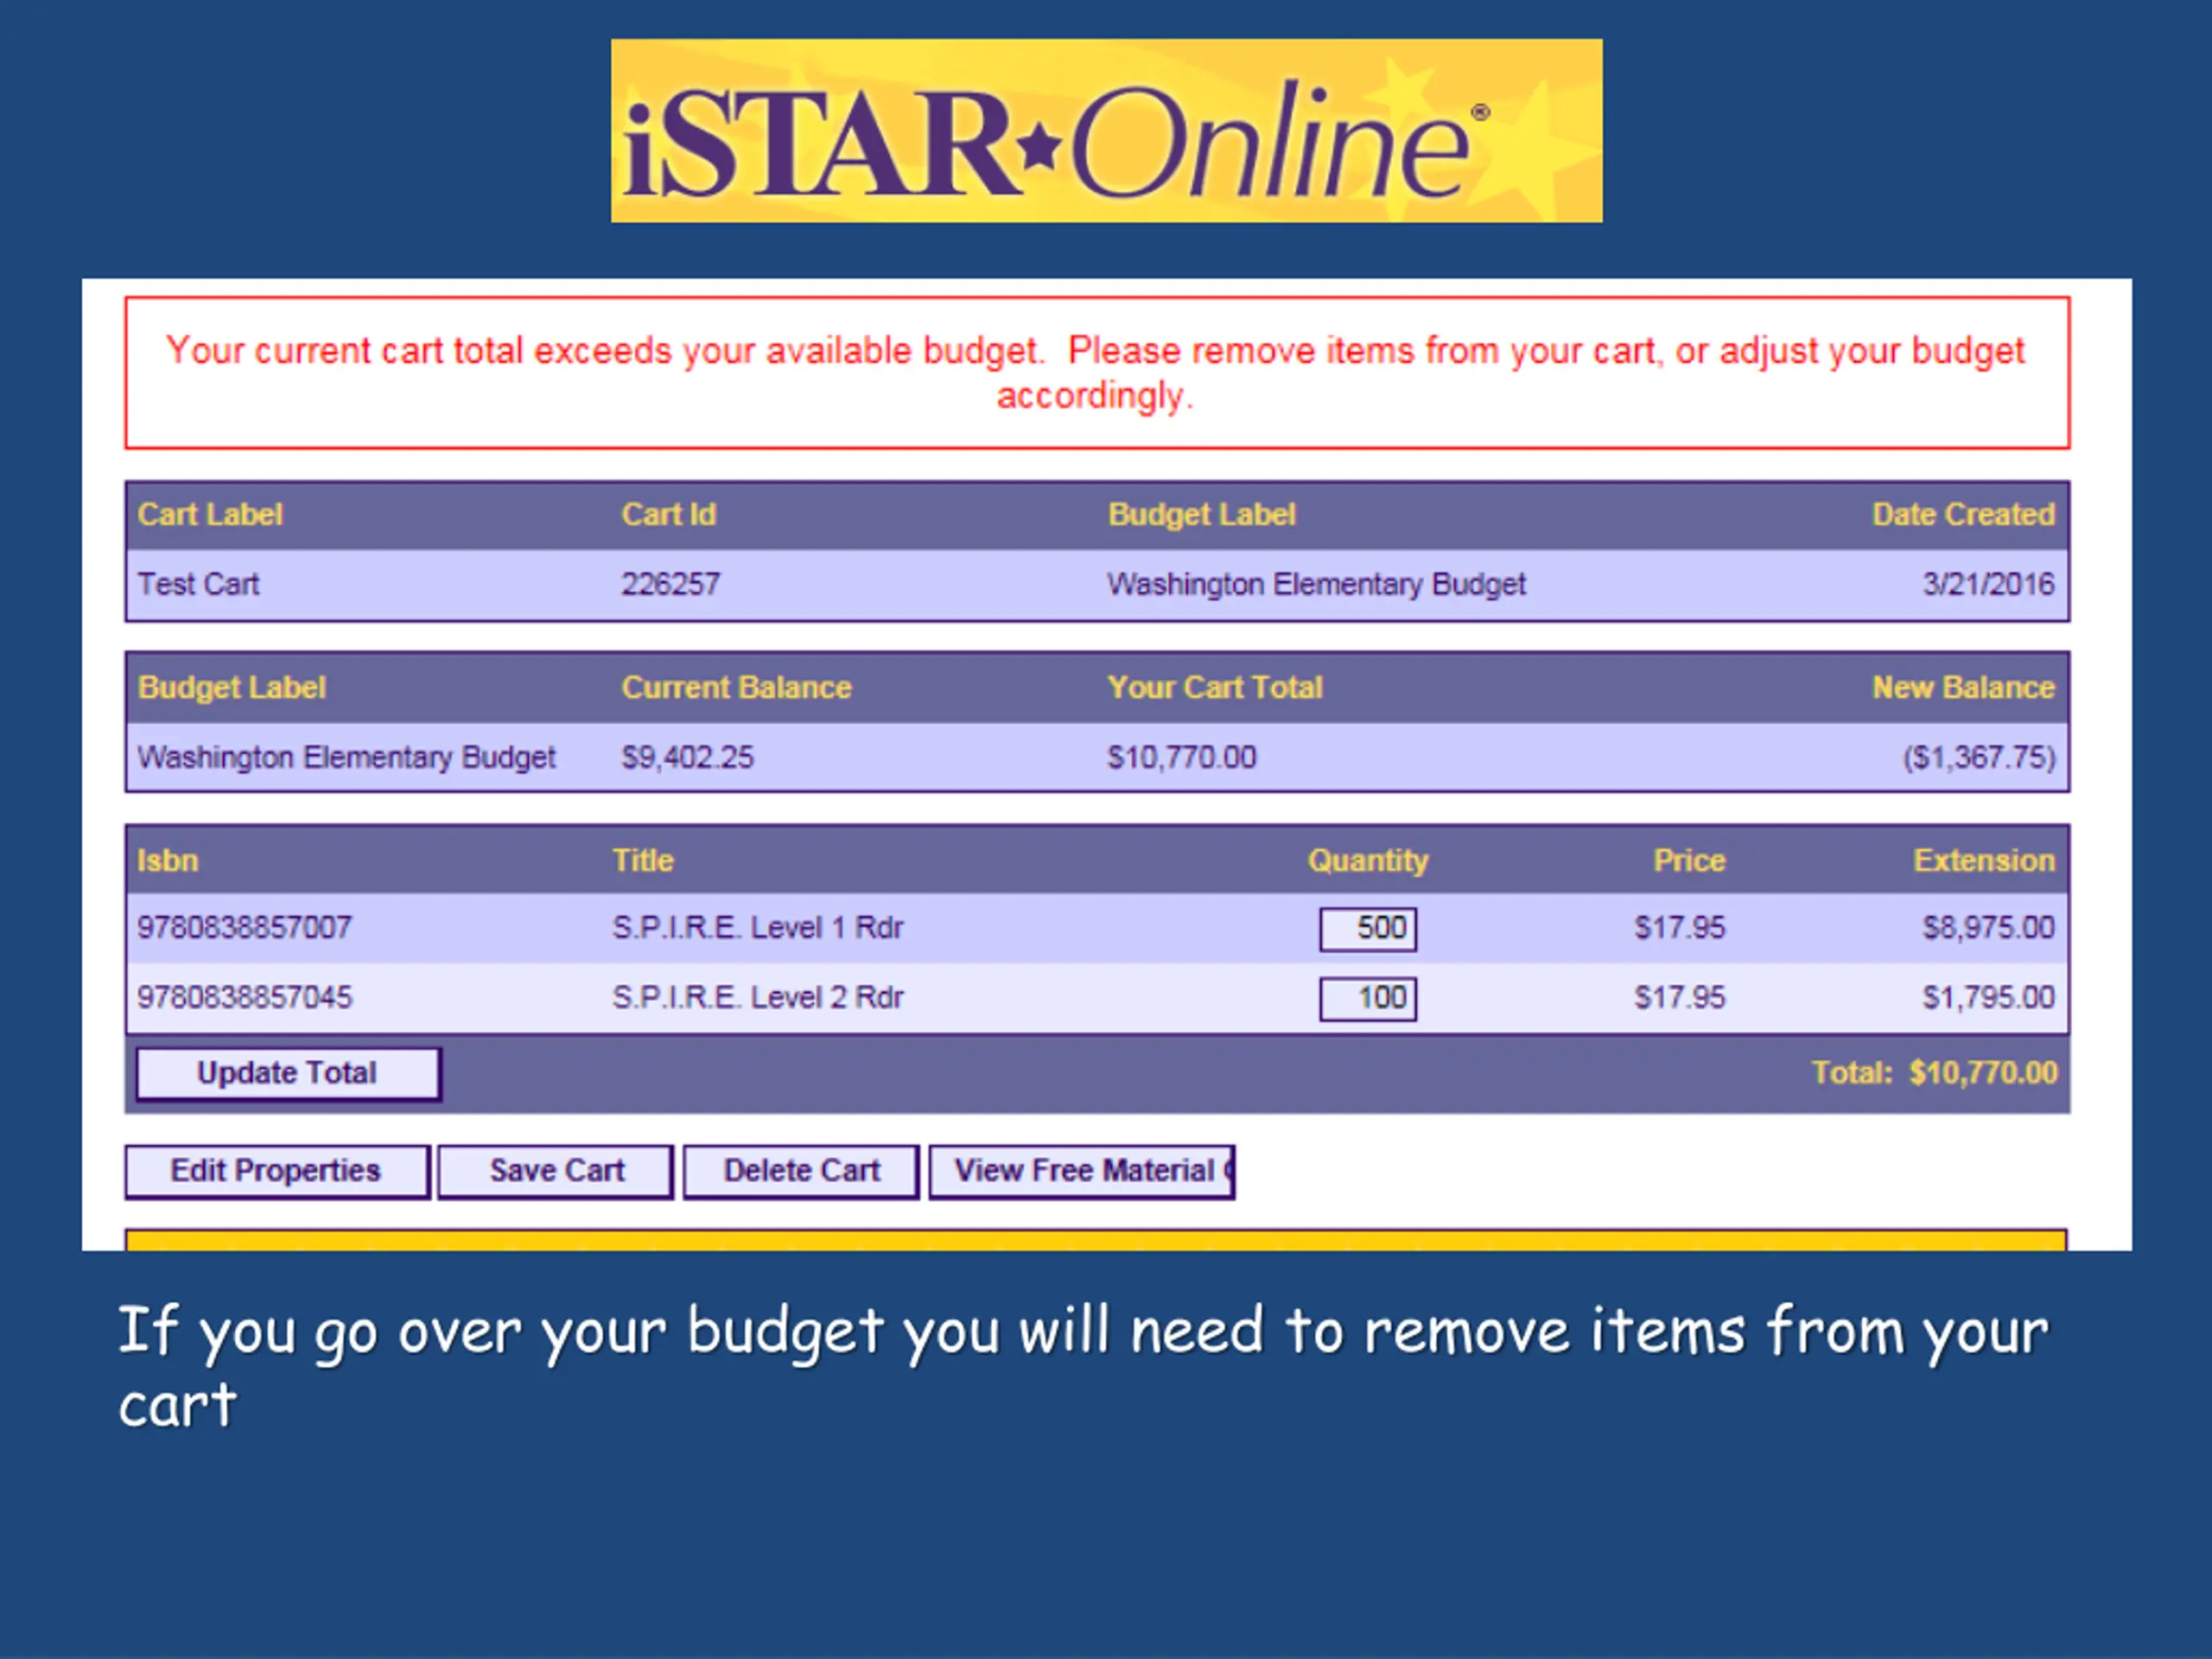The image size is (2212, 1659).
Task: Click the Price column header
Action: click(1689, 861)
